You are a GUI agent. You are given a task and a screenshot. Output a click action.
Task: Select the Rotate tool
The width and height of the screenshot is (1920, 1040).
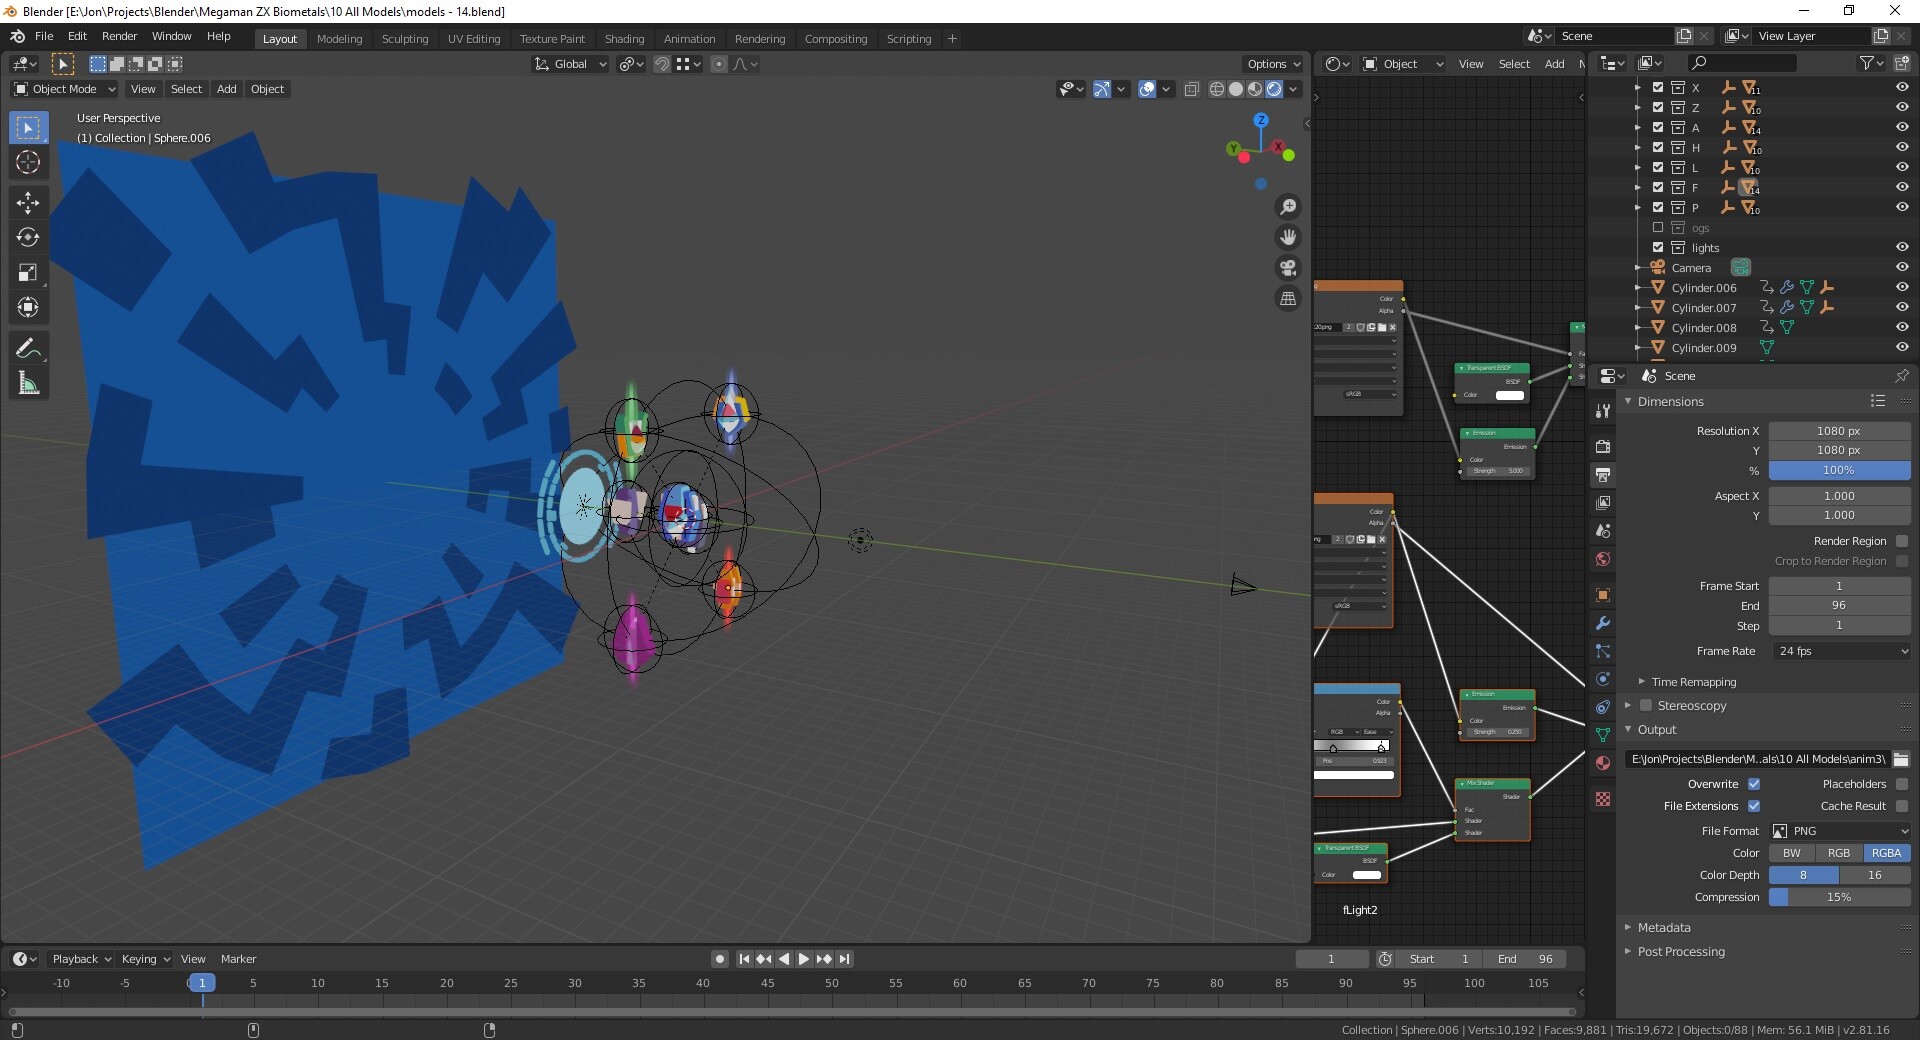point(28,238)
